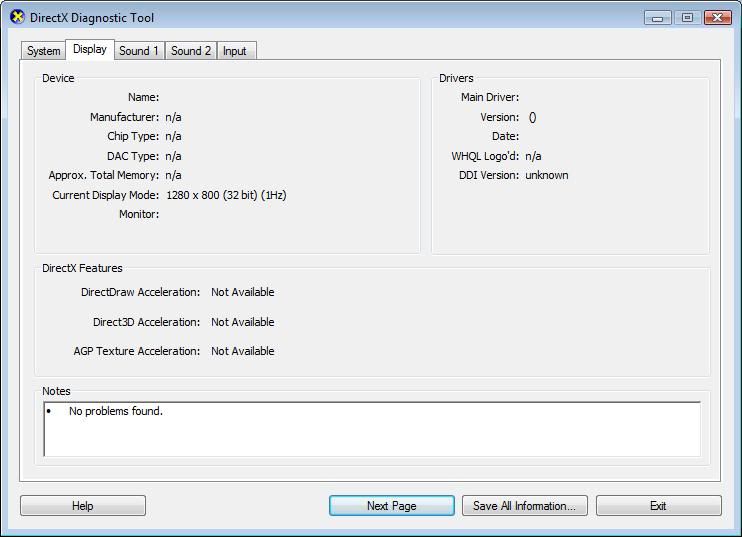
Task: Select the Display tab
Action: (90, 49)
